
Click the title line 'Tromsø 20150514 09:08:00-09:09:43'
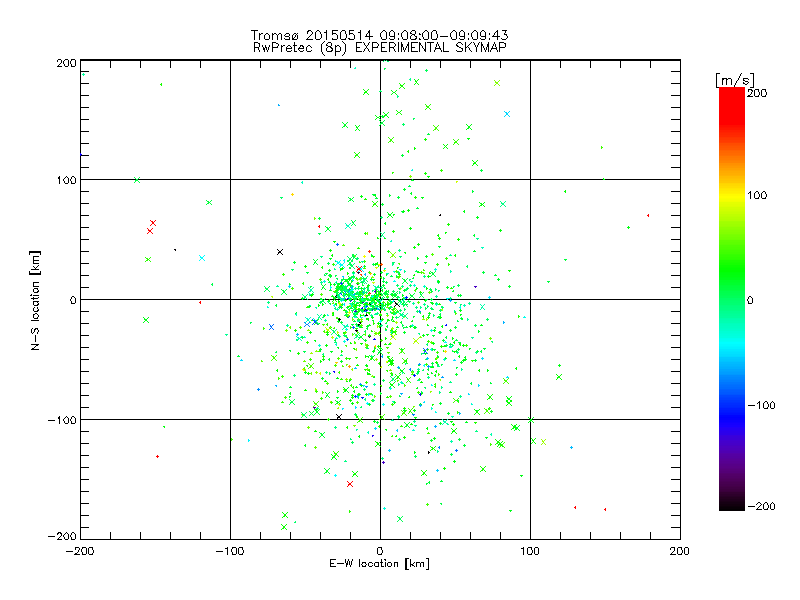(379, 35)
